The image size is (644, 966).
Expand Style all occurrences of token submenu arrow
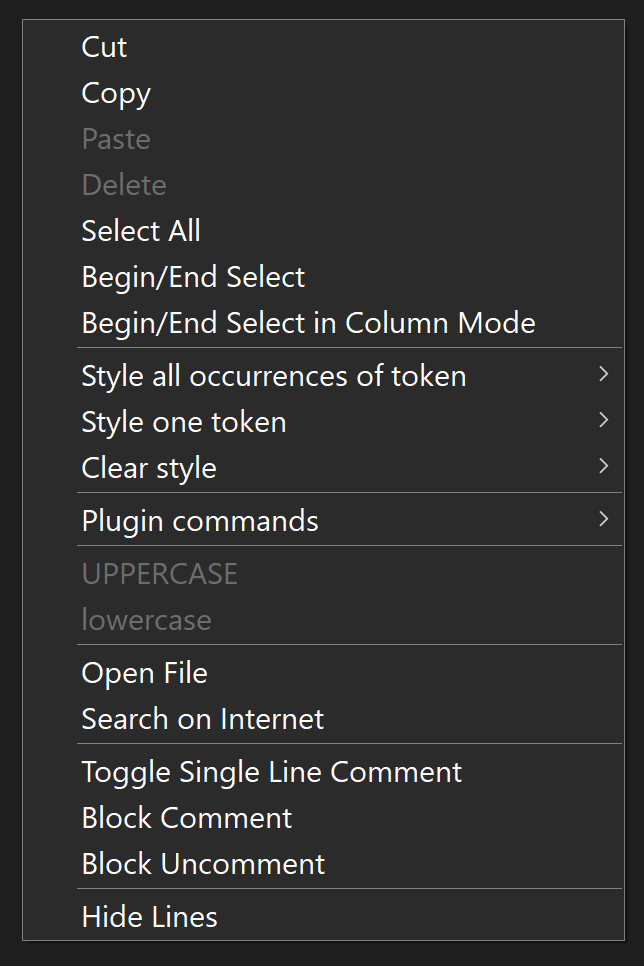click(603, 375)
